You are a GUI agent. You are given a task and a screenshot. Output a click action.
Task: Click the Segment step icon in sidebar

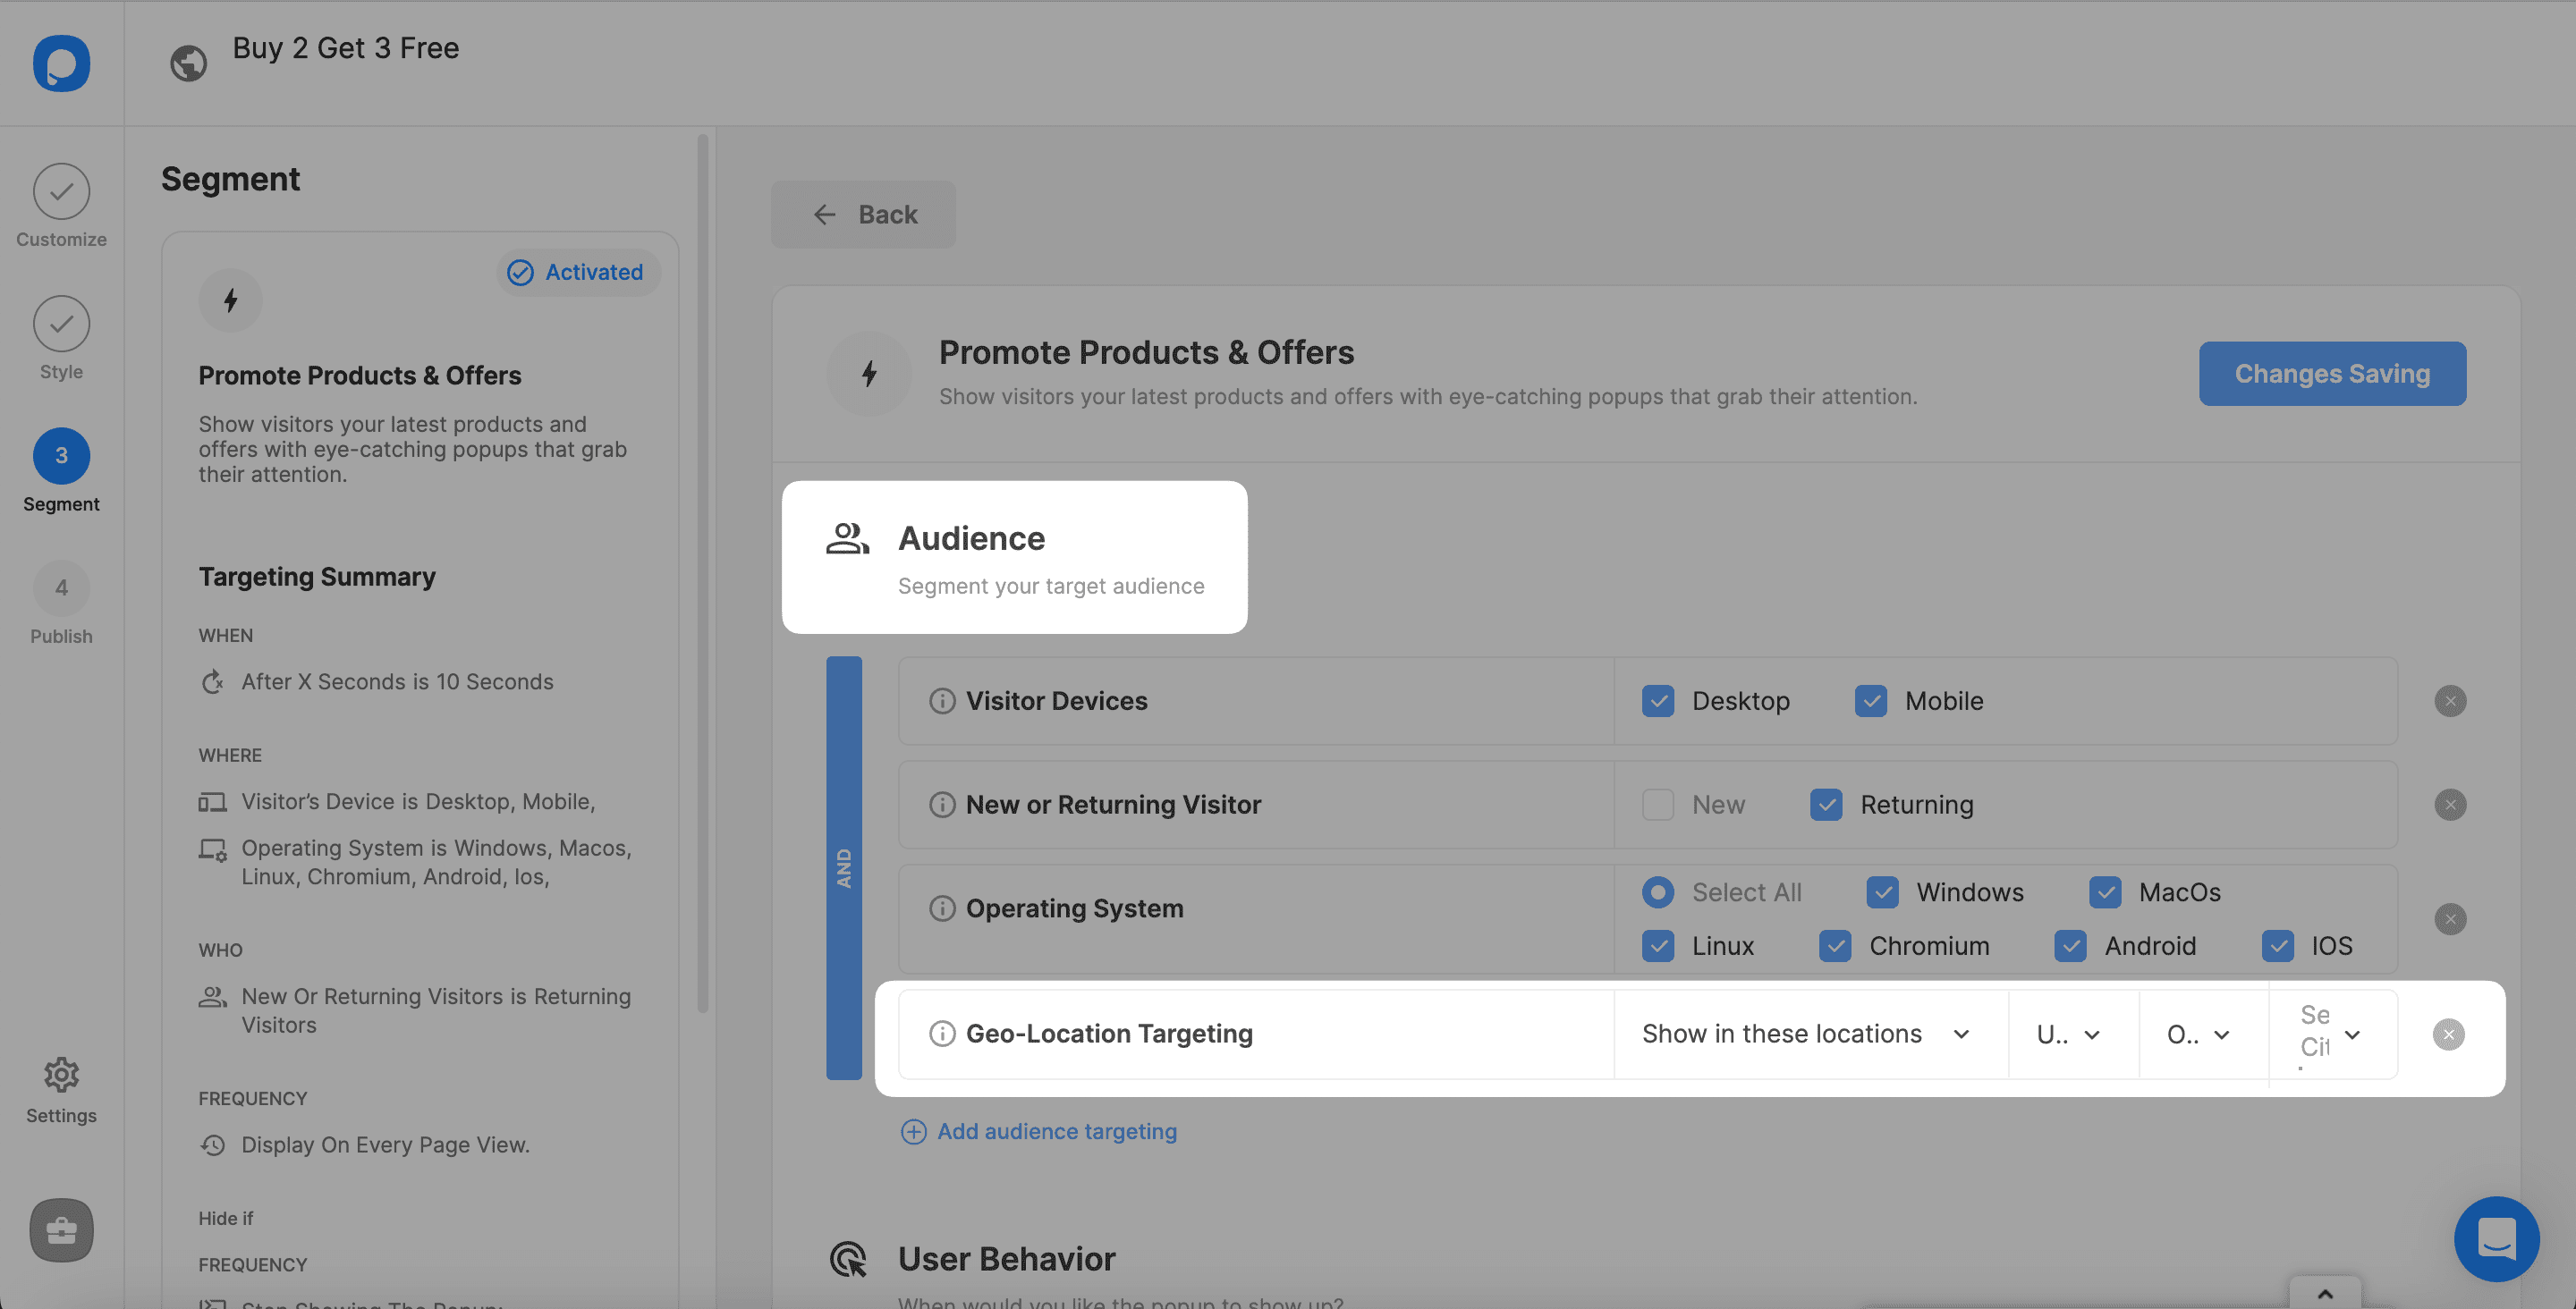pos(62,454)
